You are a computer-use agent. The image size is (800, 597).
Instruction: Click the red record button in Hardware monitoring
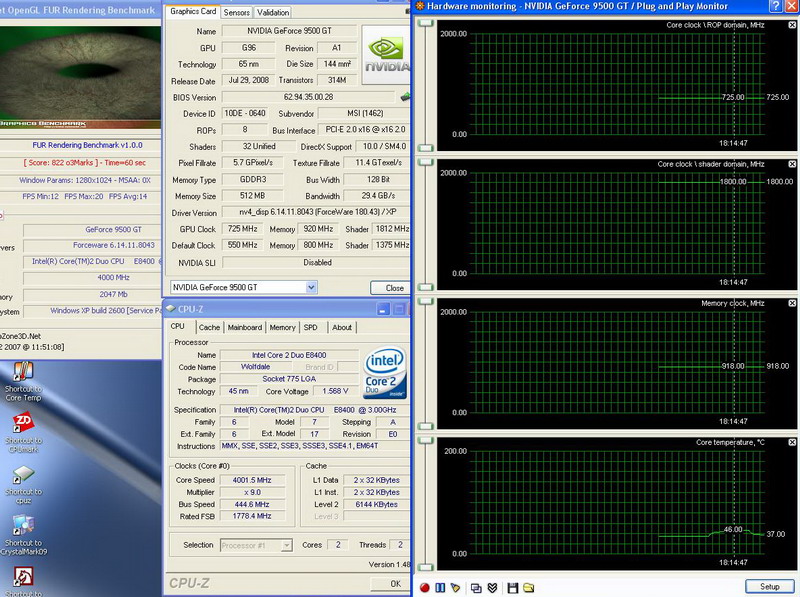coord(424,588)
